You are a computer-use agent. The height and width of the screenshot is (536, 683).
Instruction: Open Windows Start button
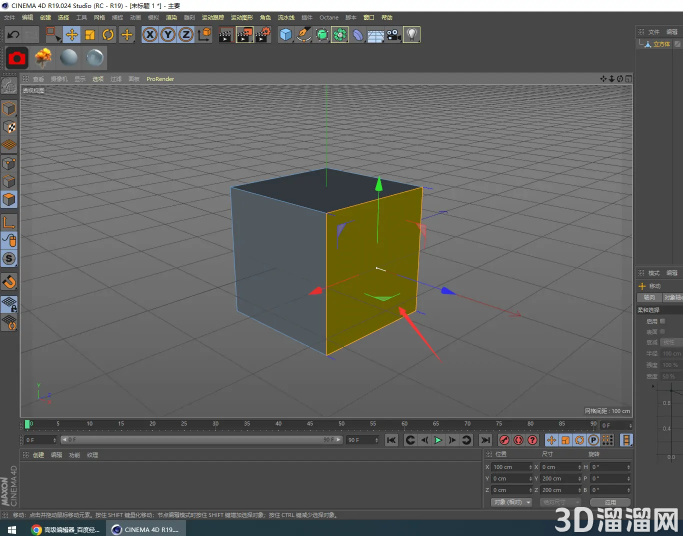pos(12,529)
